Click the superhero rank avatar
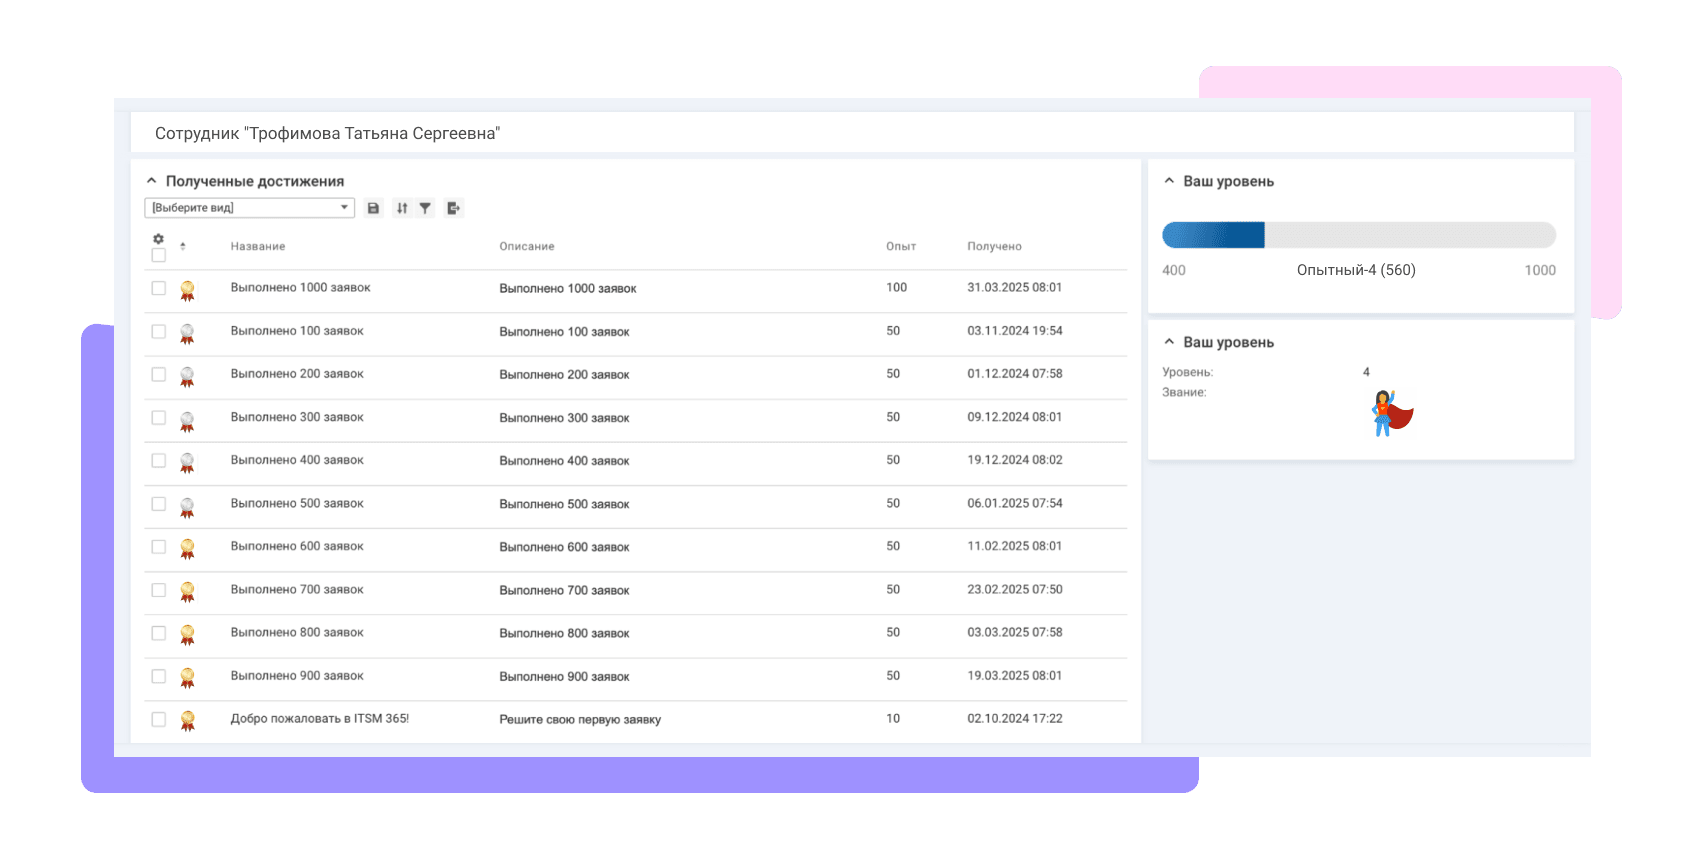The height and width of the screenshot is (855, 1708). [1391, 413]
